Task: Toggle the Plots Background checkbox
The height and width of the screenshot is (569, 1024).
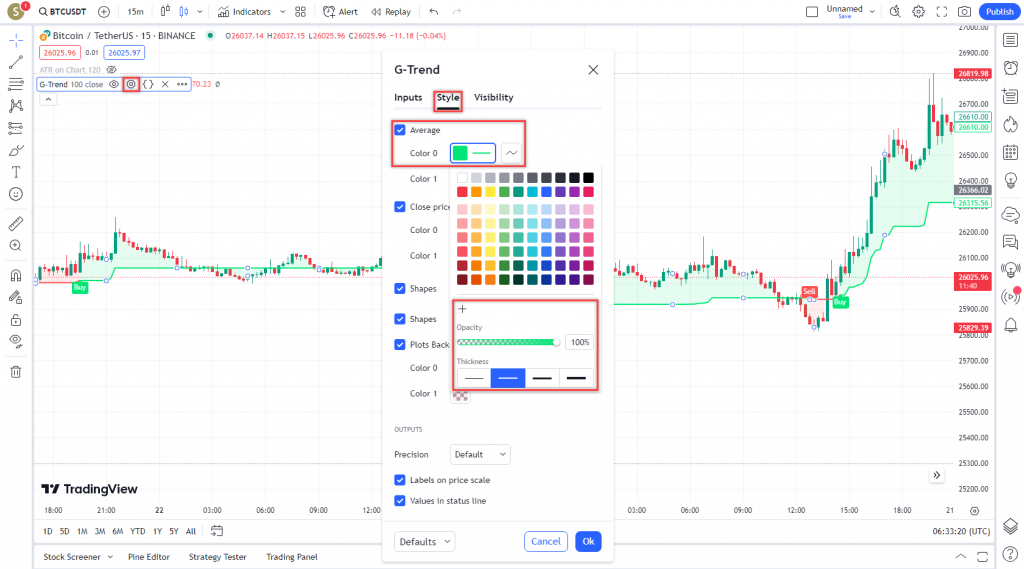Action: coord(400,344)
